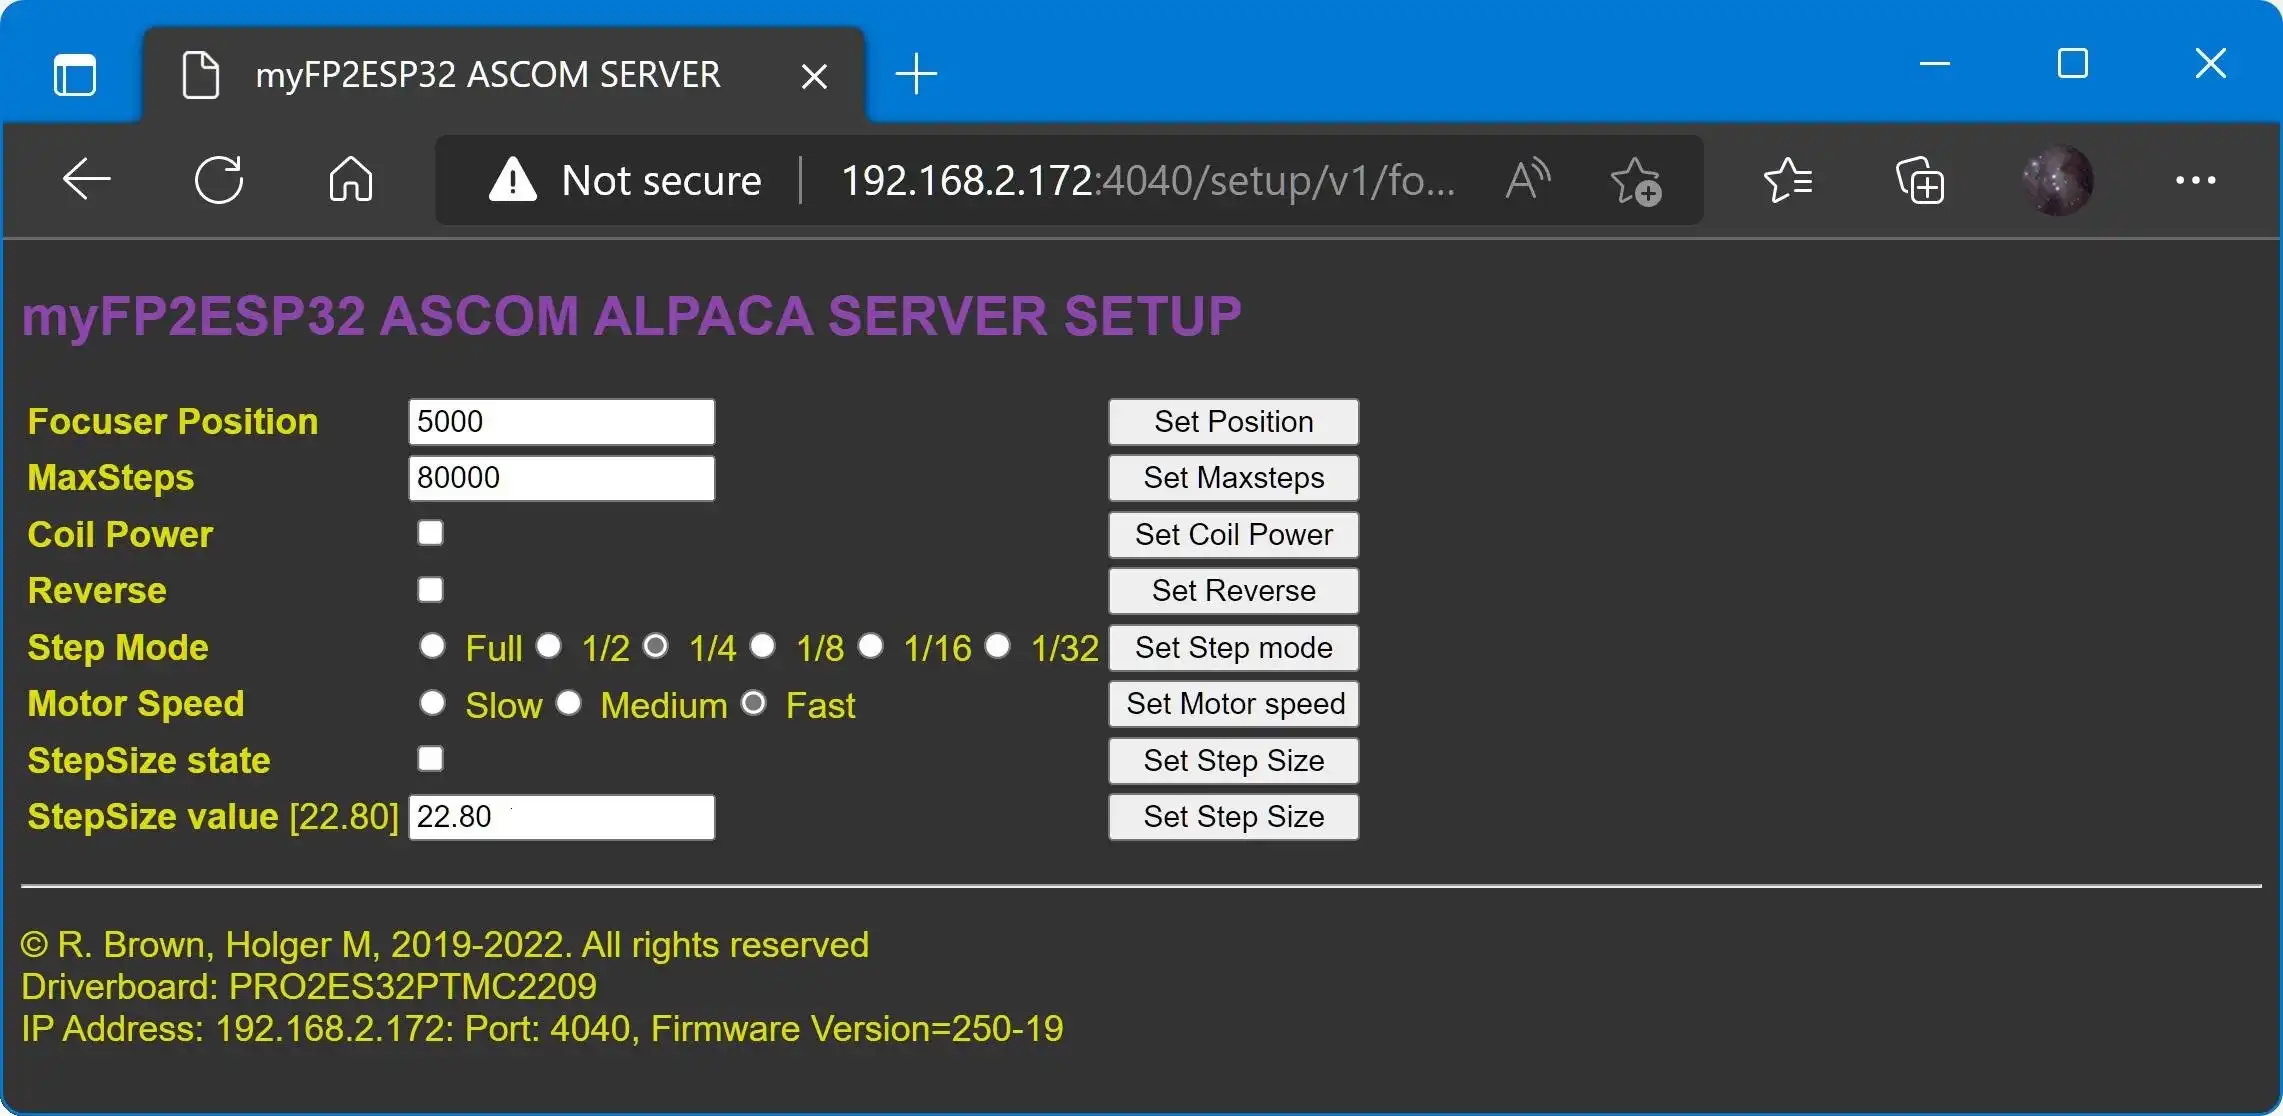Click Set Coil Power button
The width and height of the screenshot is (2283, 1116).
(x=1235, y=535)
